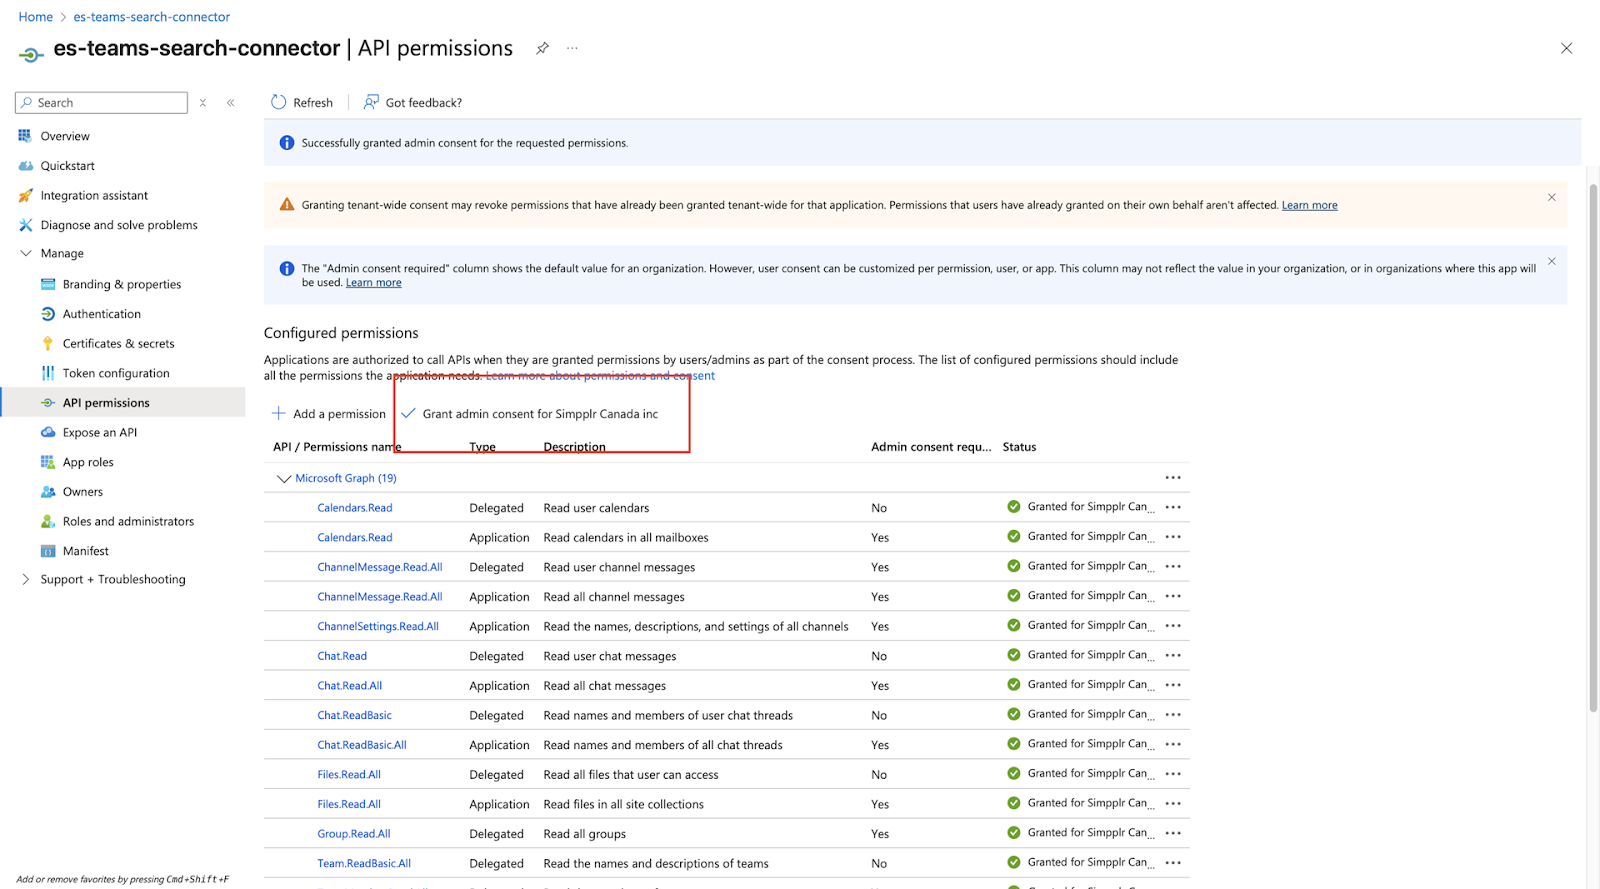Dismiss the tenant-wide consent warning banner

tap(1551, 197)
